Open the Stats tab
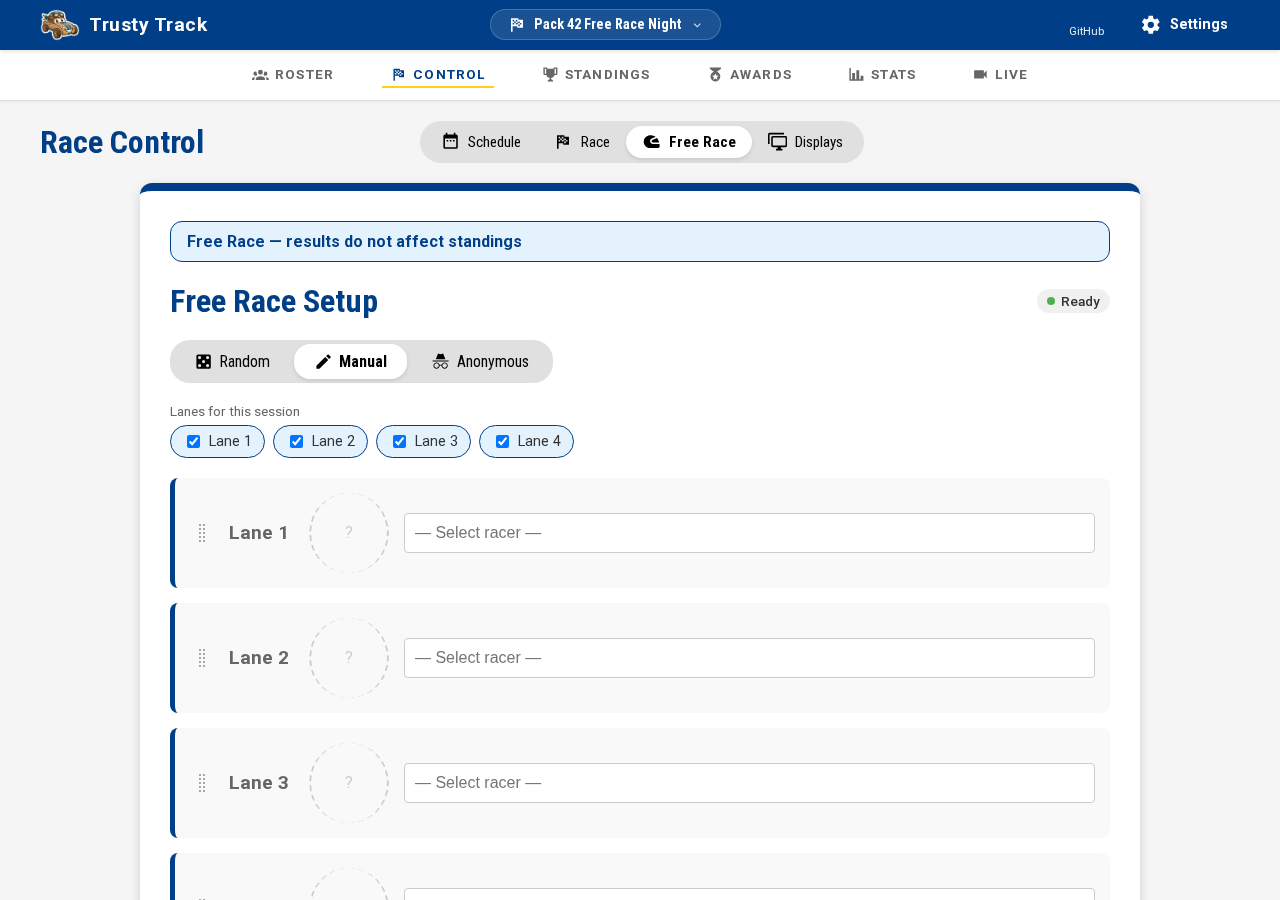Viewport: 1280px width, 900px height. point(882,75)
